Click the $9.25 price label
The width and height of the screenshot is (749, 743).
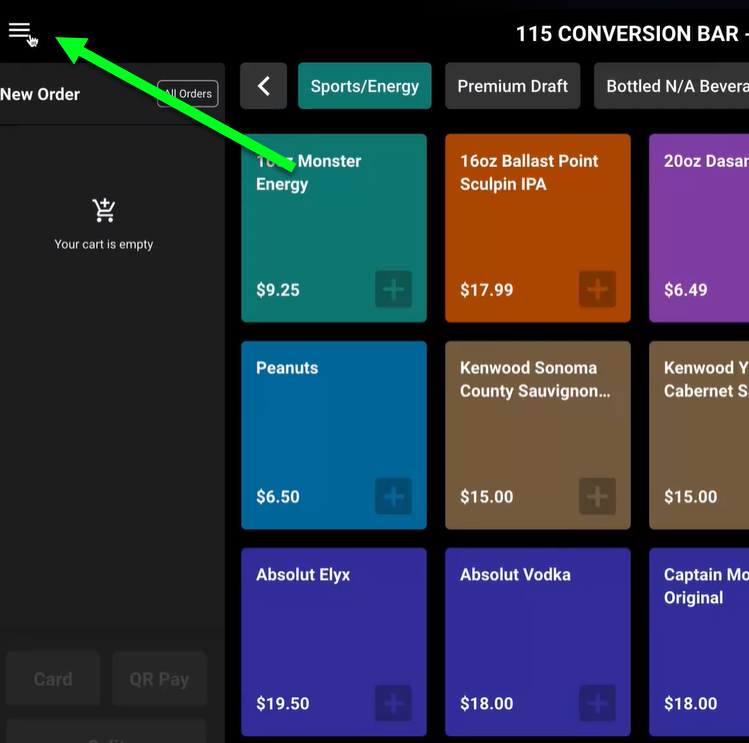278,290
